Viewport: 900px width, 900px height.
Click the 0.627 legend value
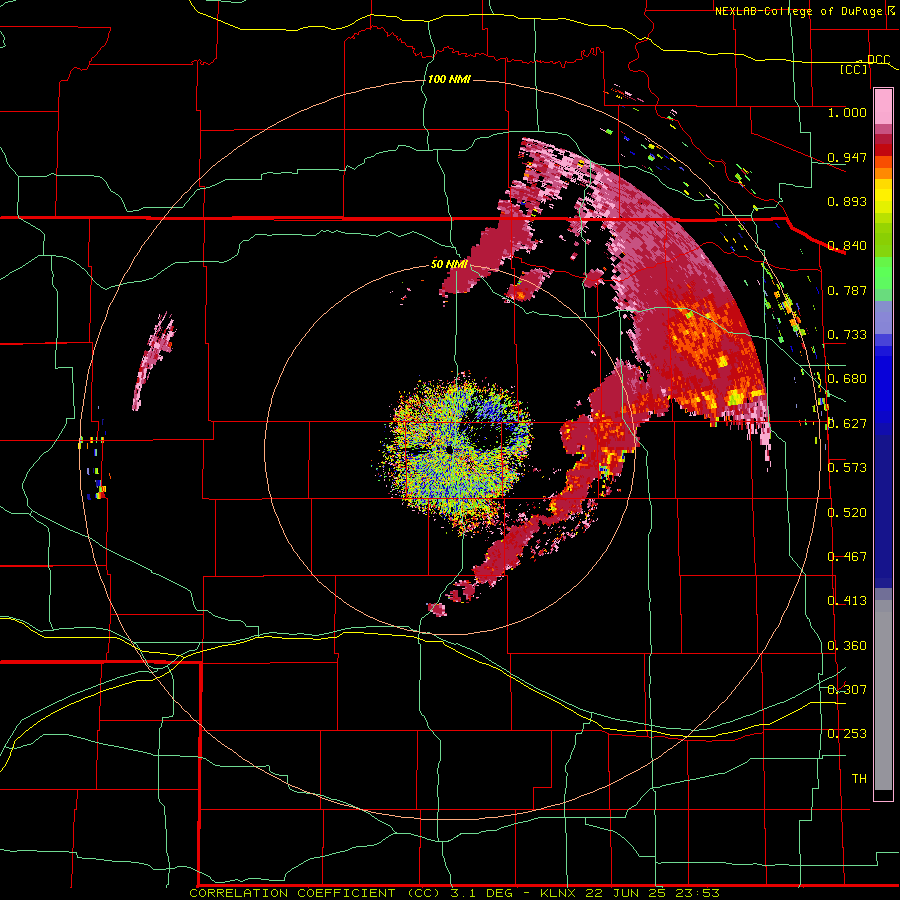click(x=847, y=424)
